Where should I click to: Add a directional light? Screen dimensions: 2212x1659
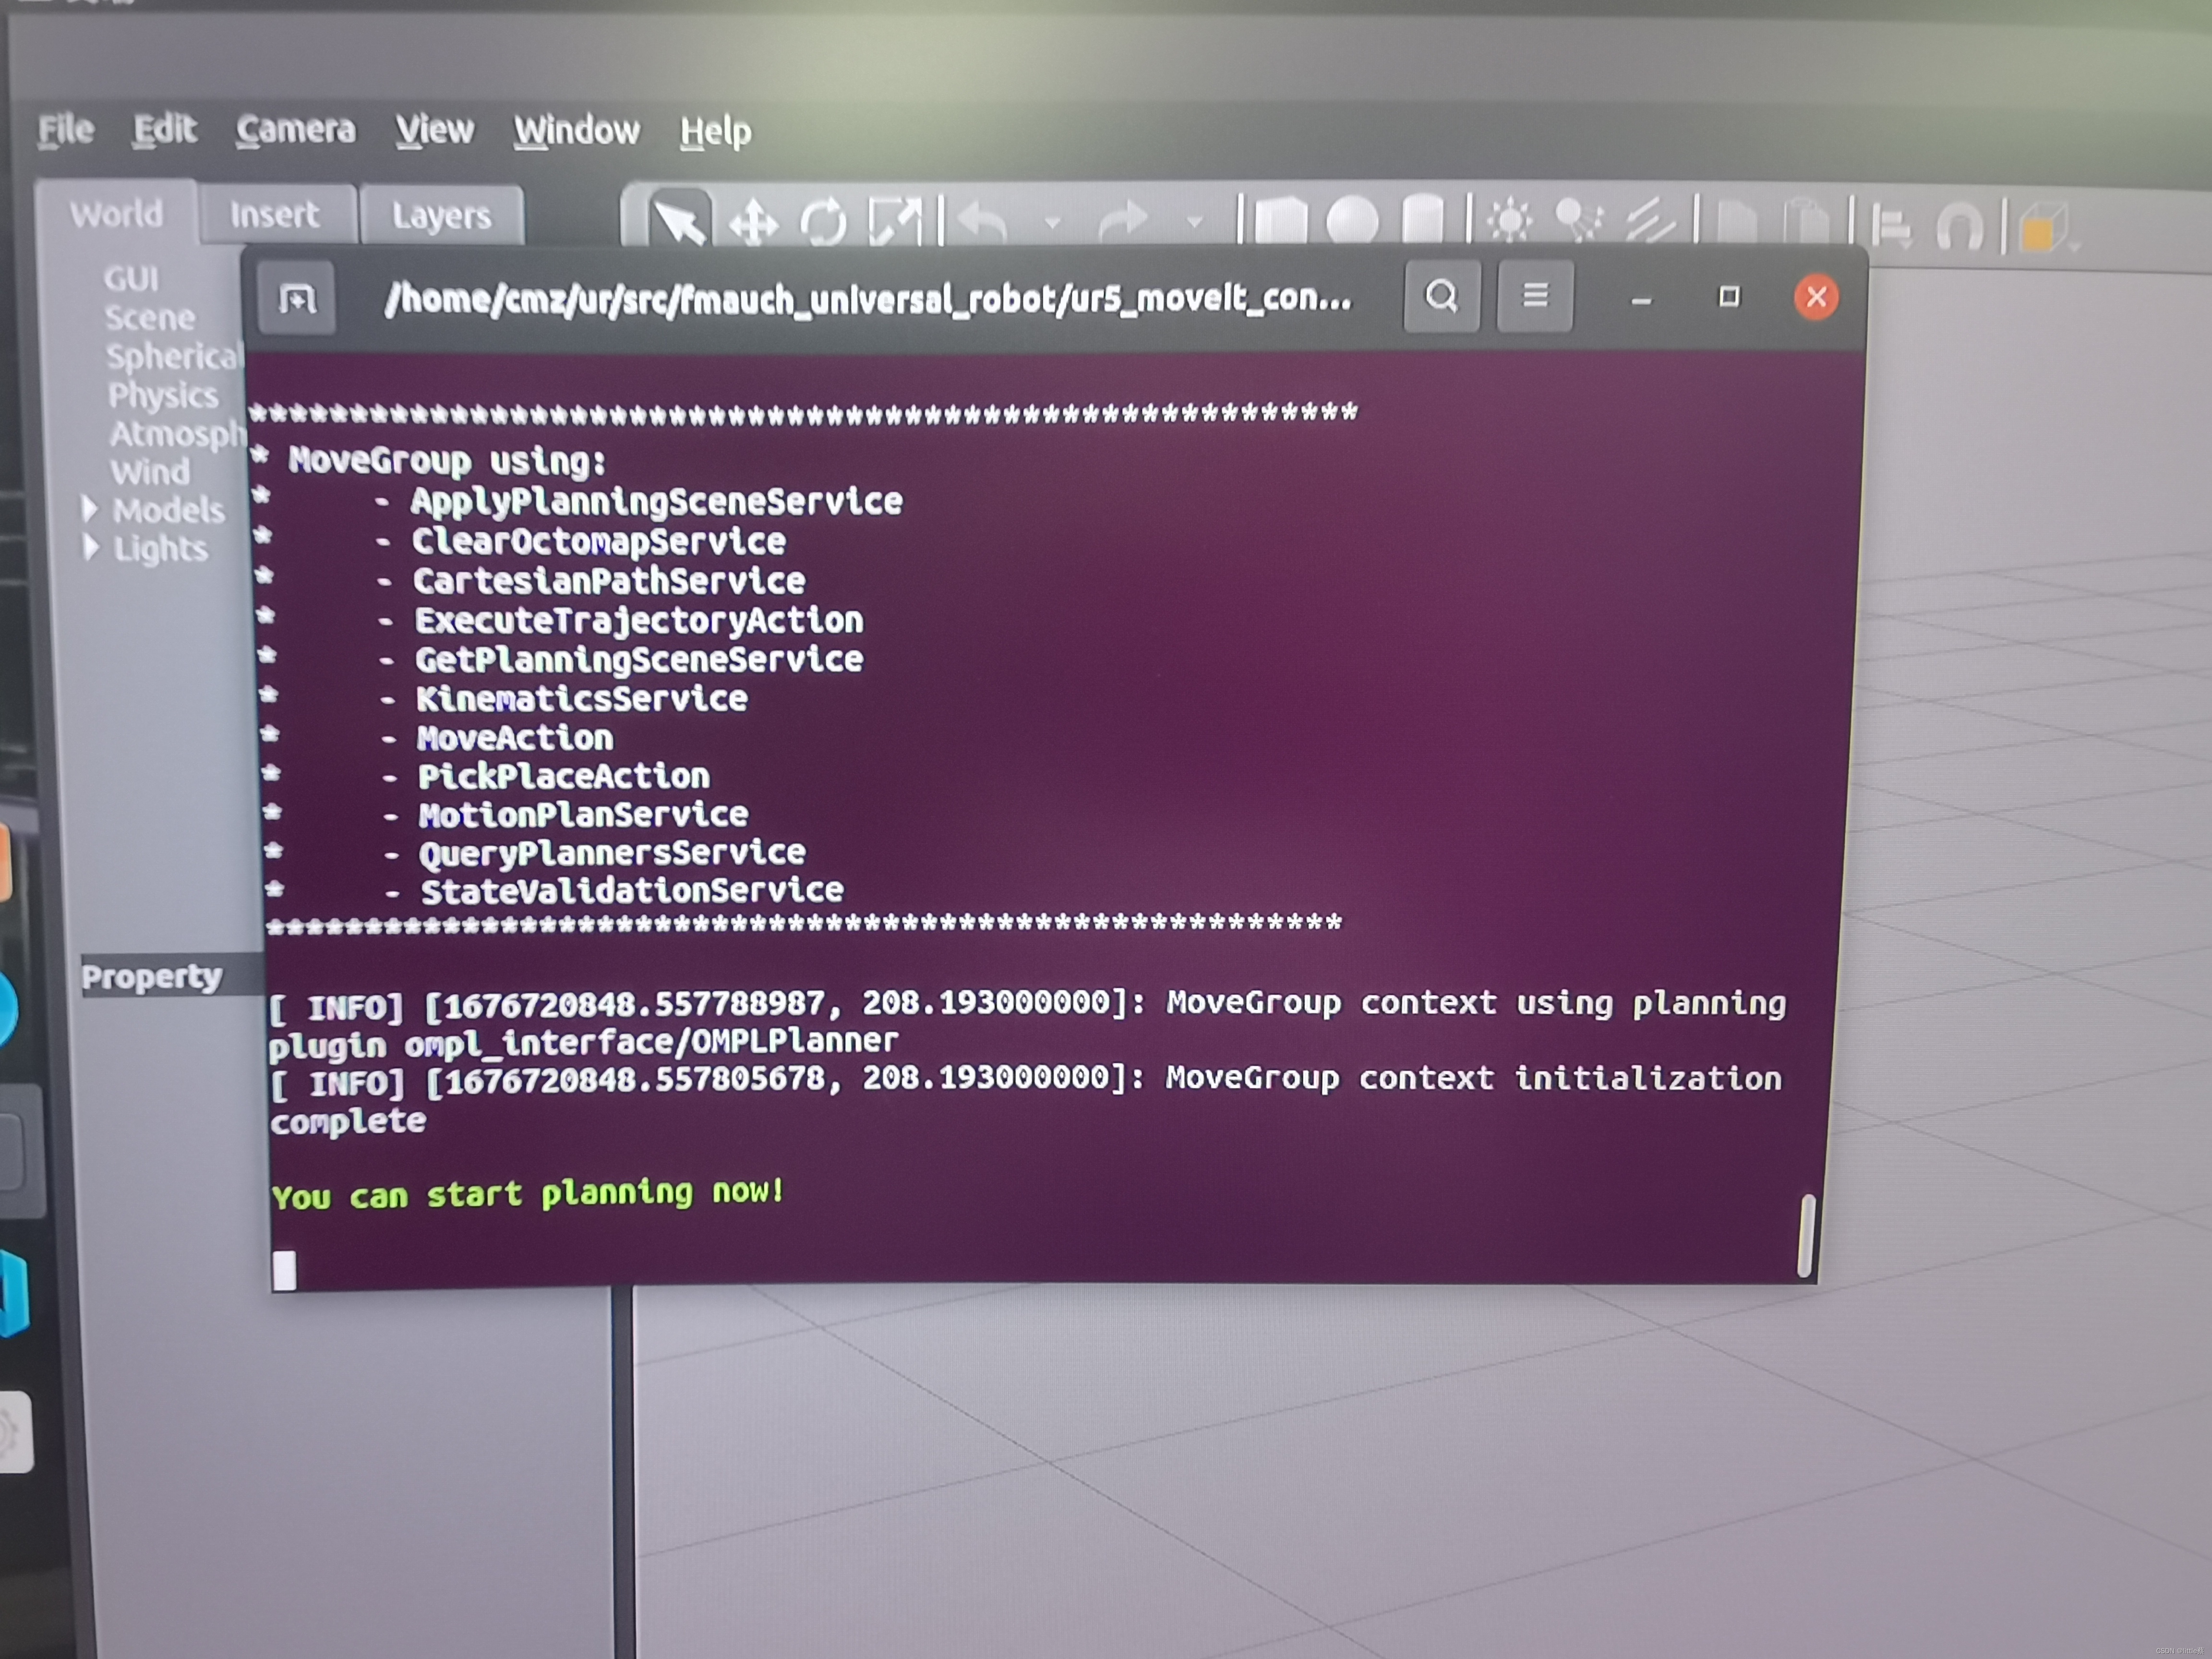click(x=1650, y=221)
